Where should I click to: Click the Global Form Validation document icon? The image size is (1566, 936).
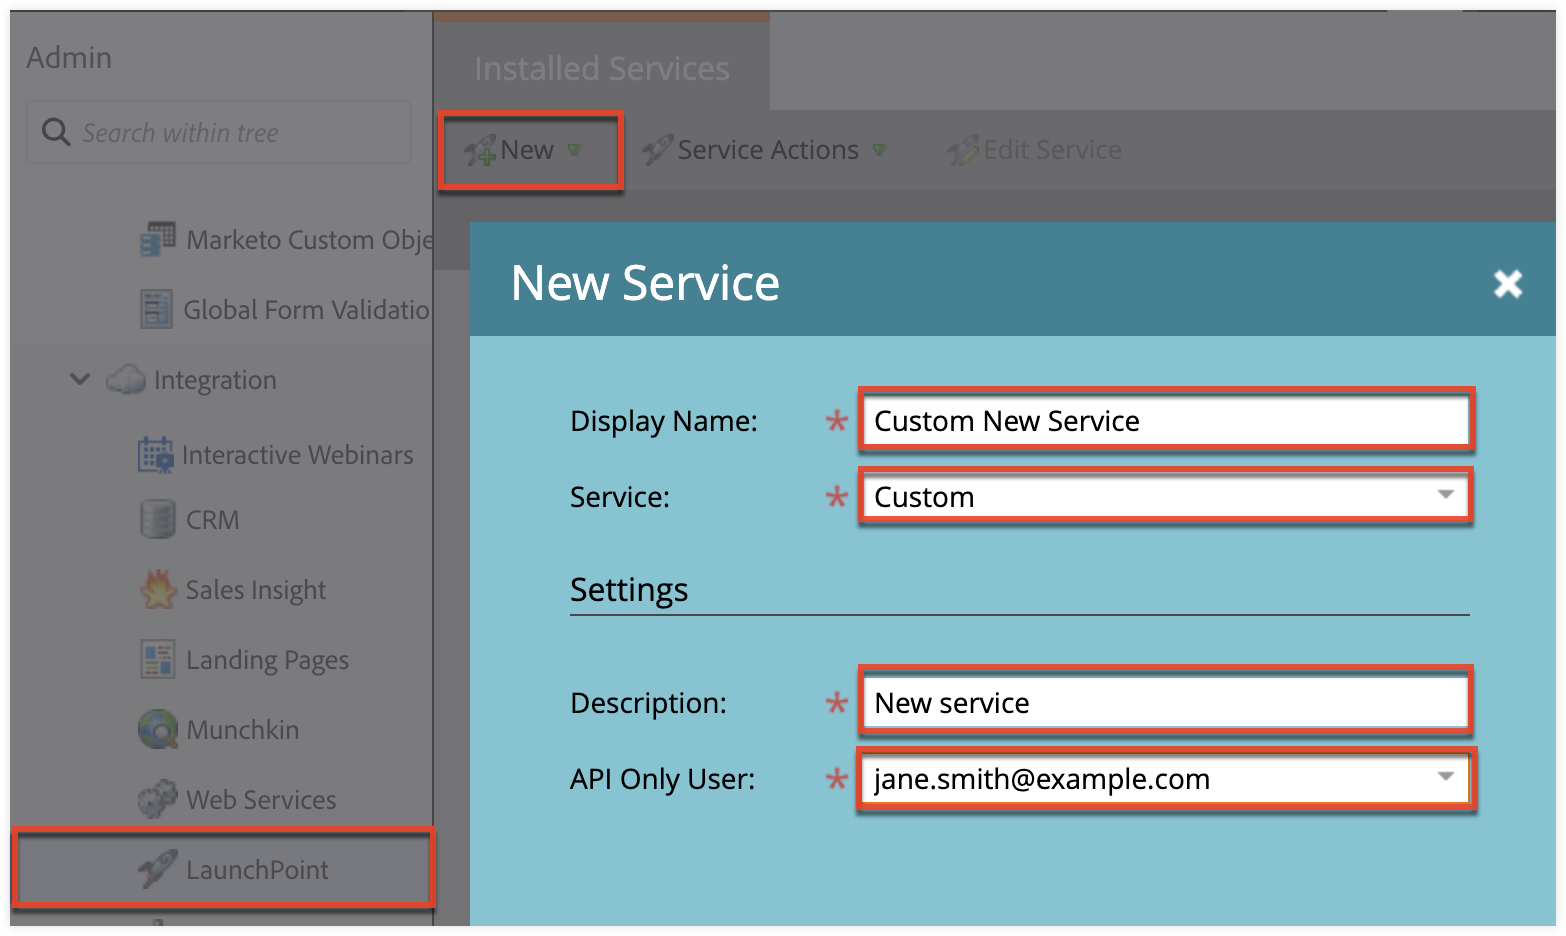click(157, 309)
